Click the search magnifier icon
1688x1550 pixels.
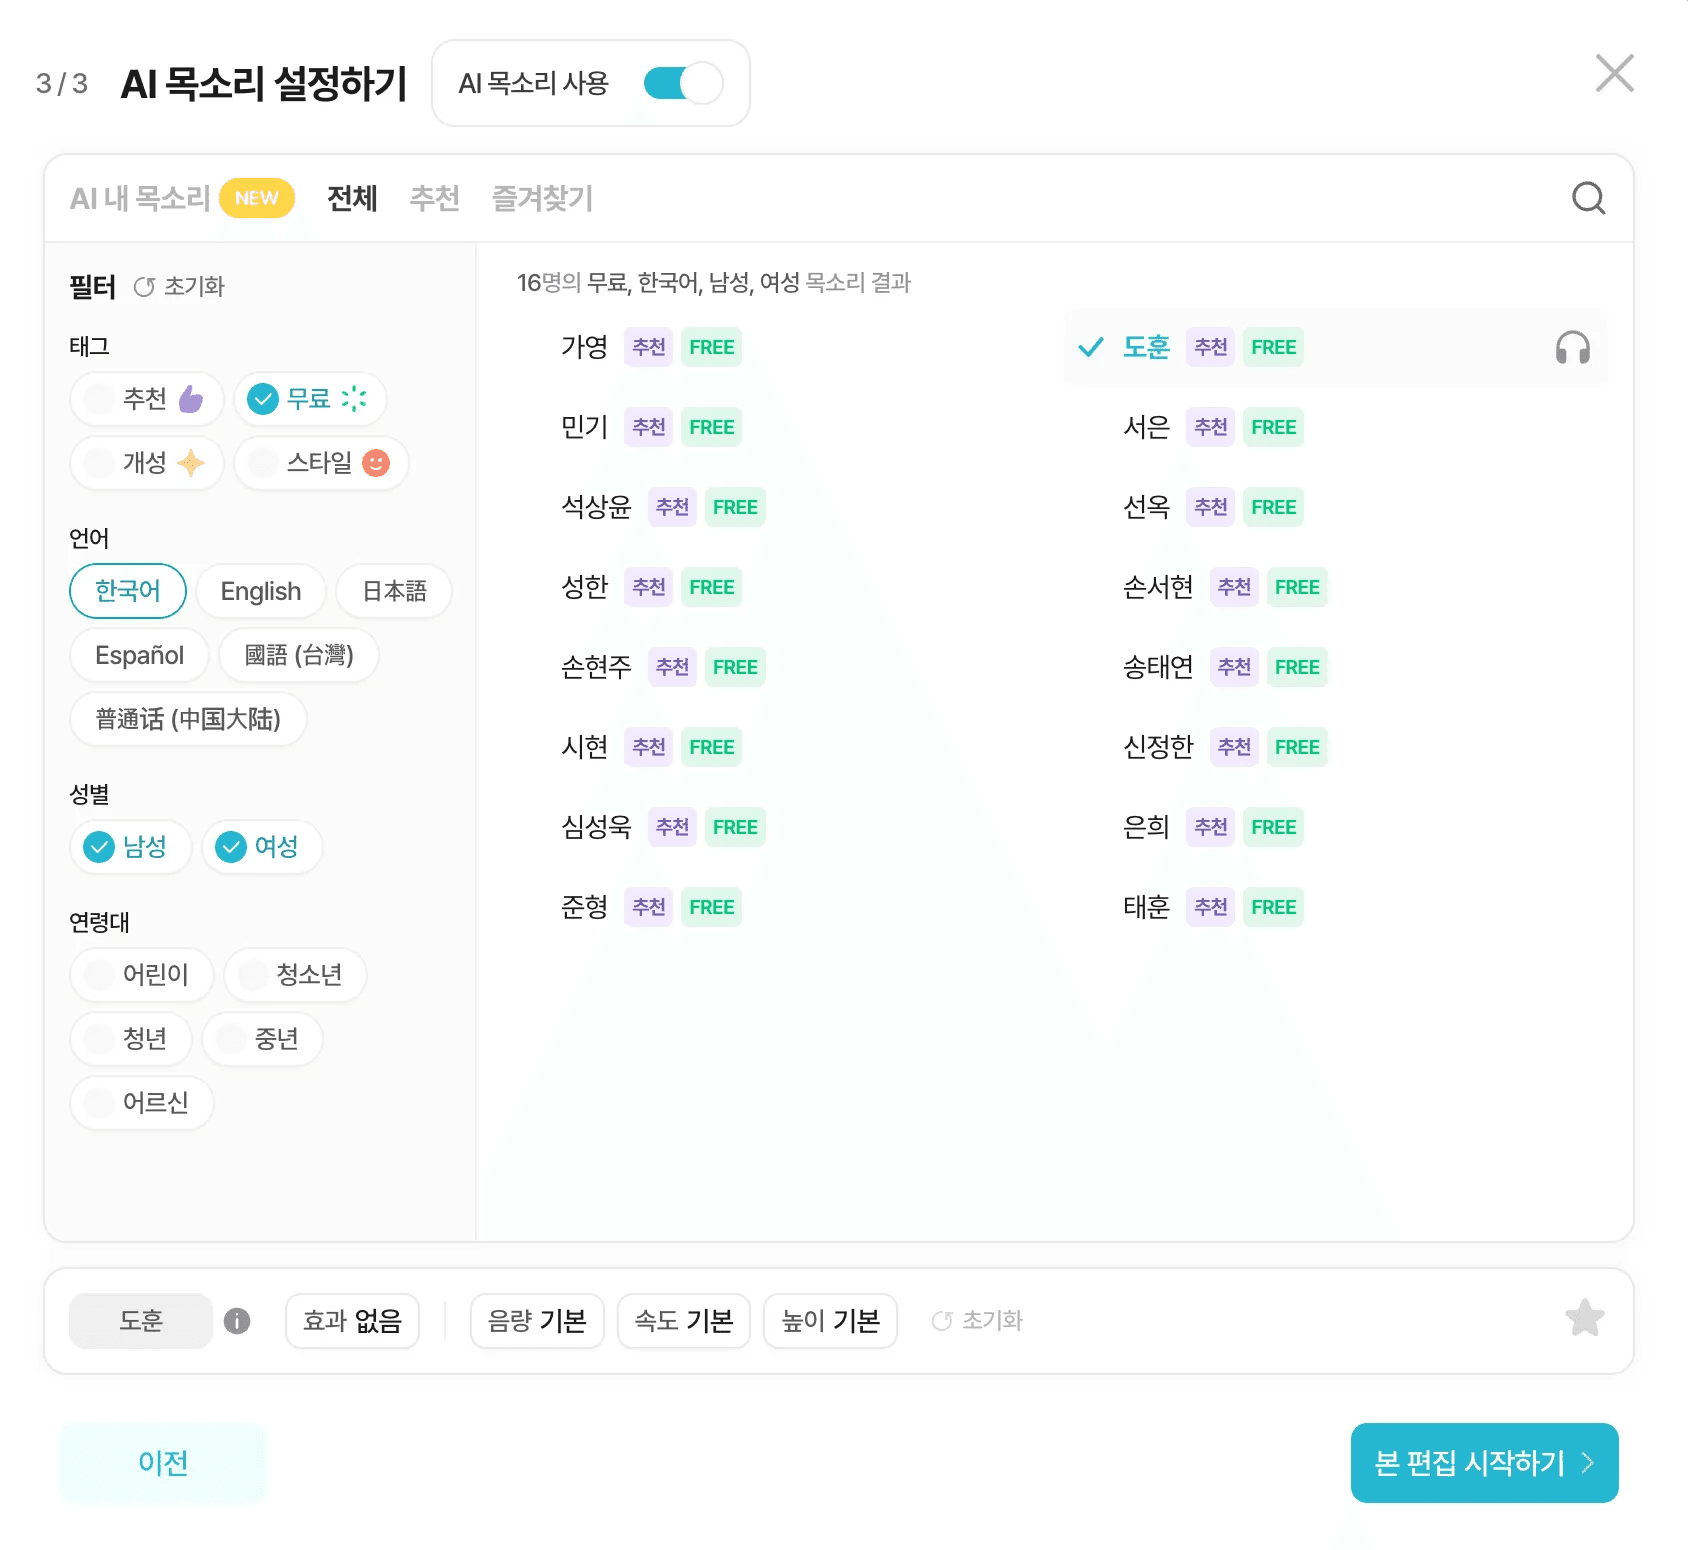coord(1590,198)
